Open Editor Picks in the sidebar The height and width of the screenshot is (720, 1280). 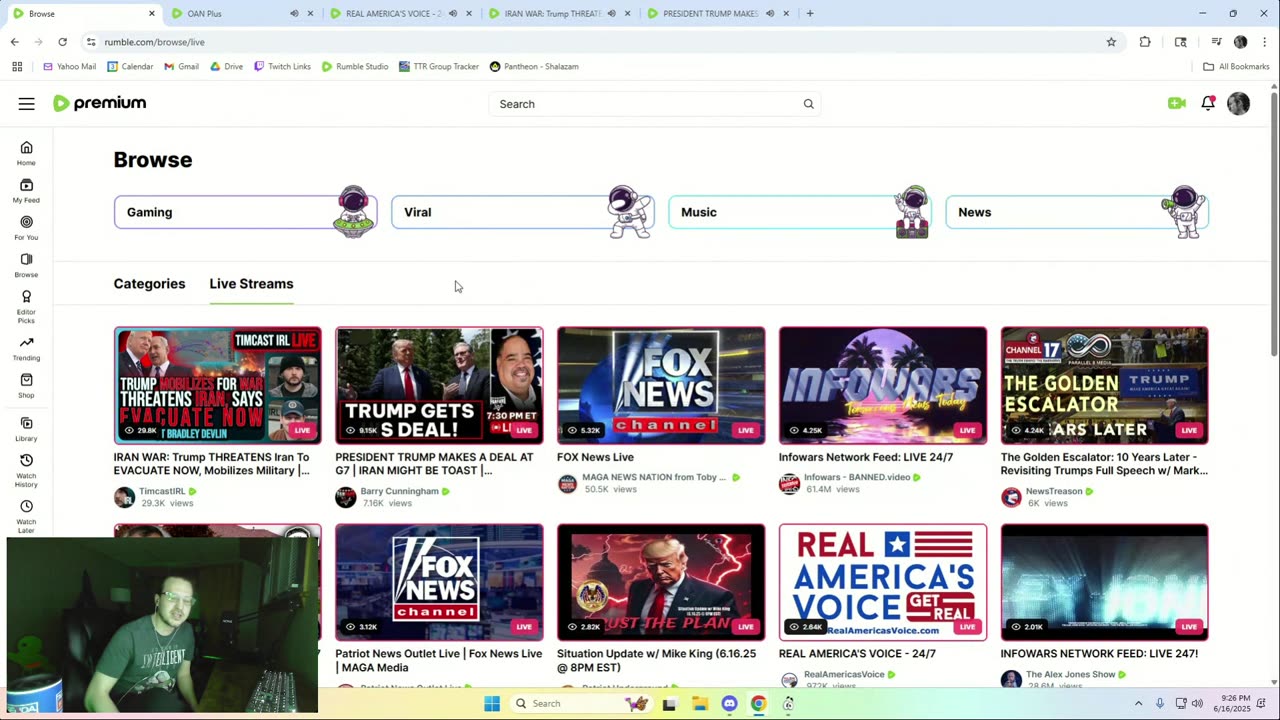coord(26,306)
